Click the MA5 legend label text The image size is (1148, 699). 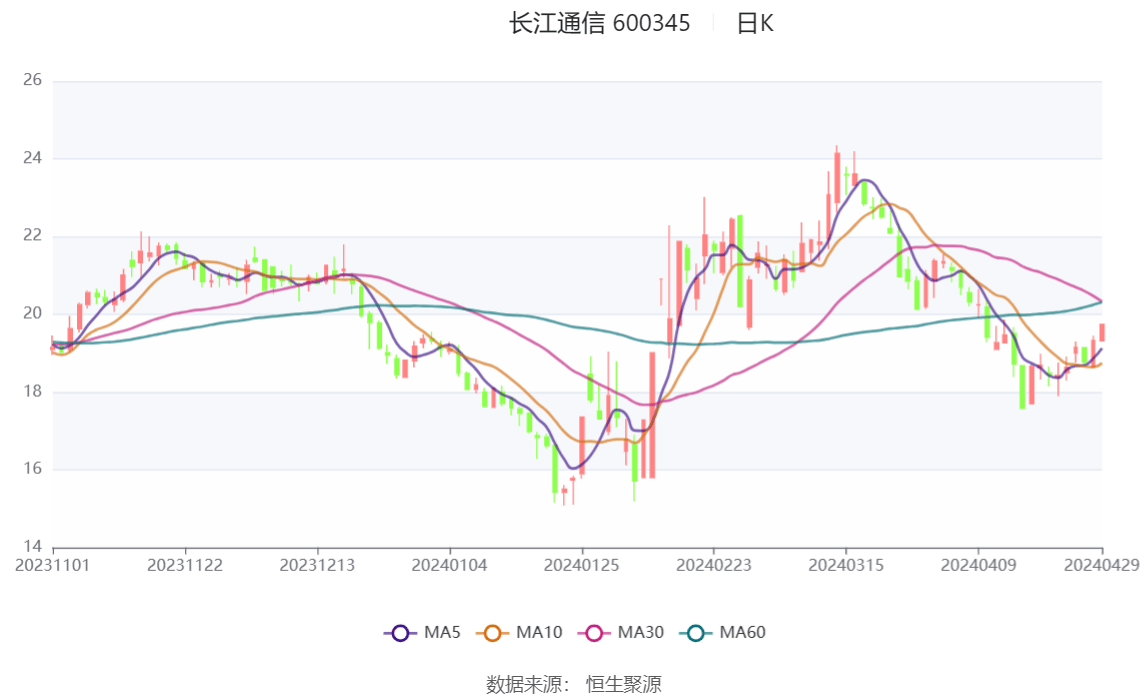pyautogui.click(x=442, y=632)
